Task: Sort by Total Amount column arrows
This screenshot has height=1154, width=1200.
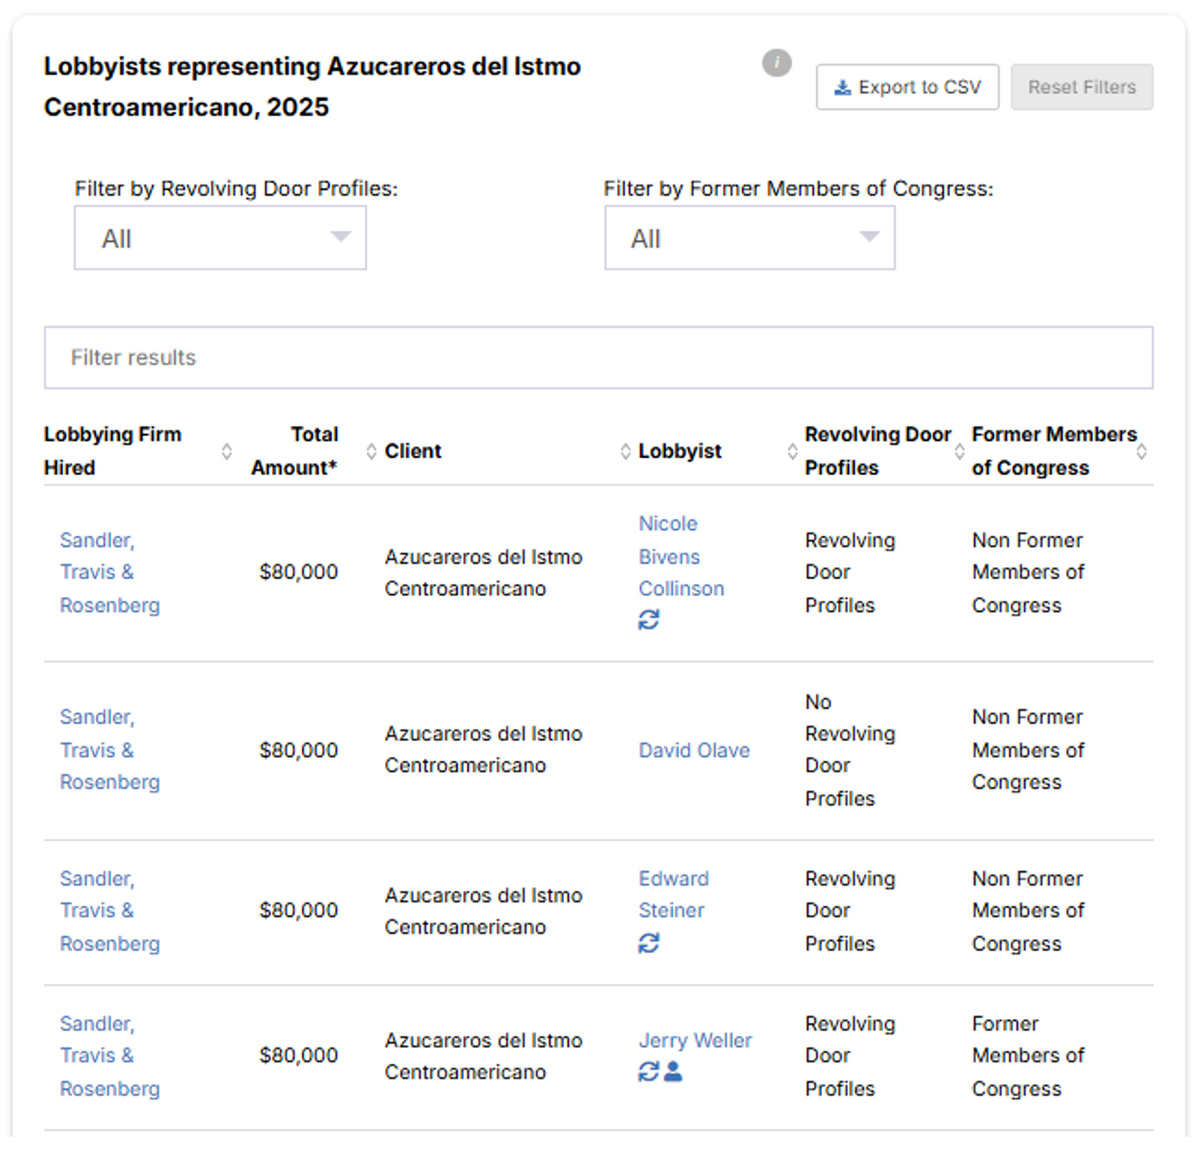Action: pos(371,451)
